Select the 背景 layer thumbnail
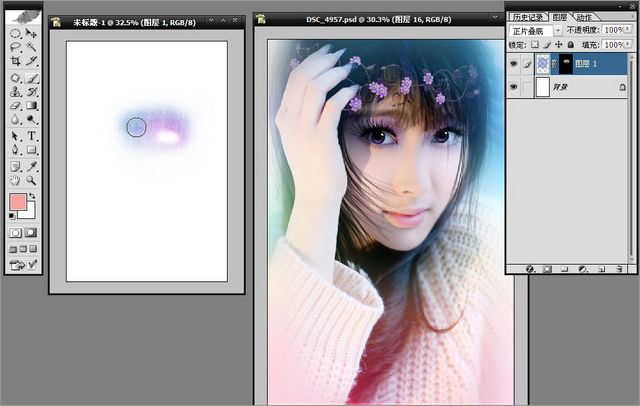The width and height of the screenshot is (640, 406). (x=542, y=87)
